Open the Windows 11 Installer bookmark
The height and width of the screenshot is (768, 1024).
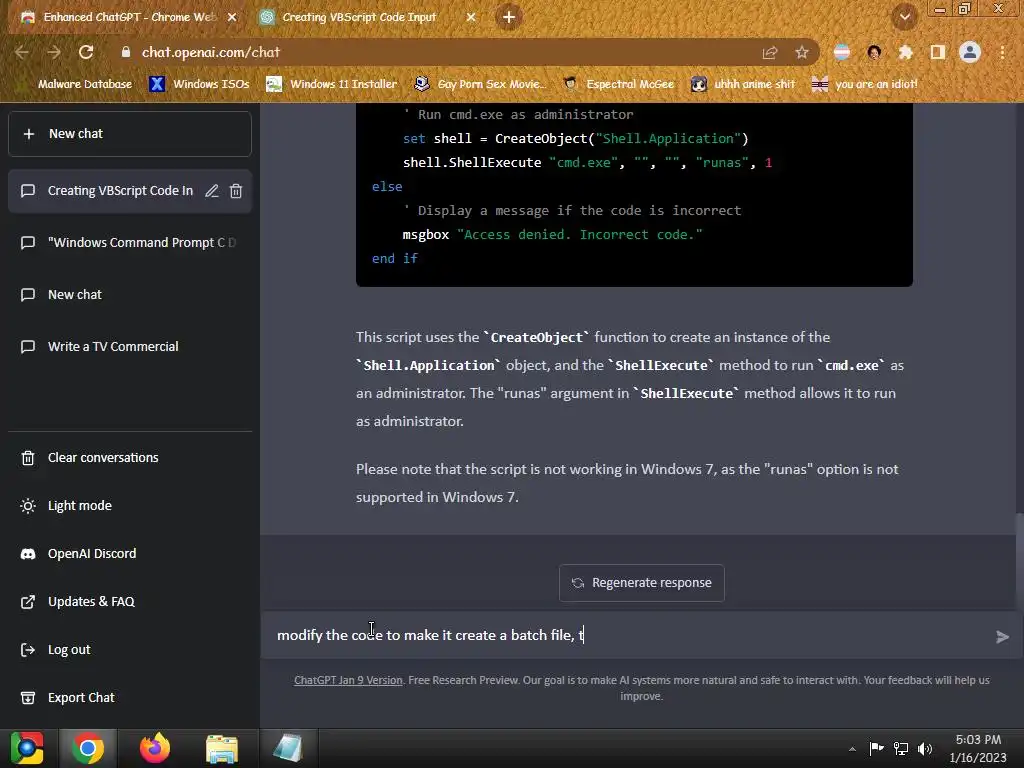(x=332, y=84)
